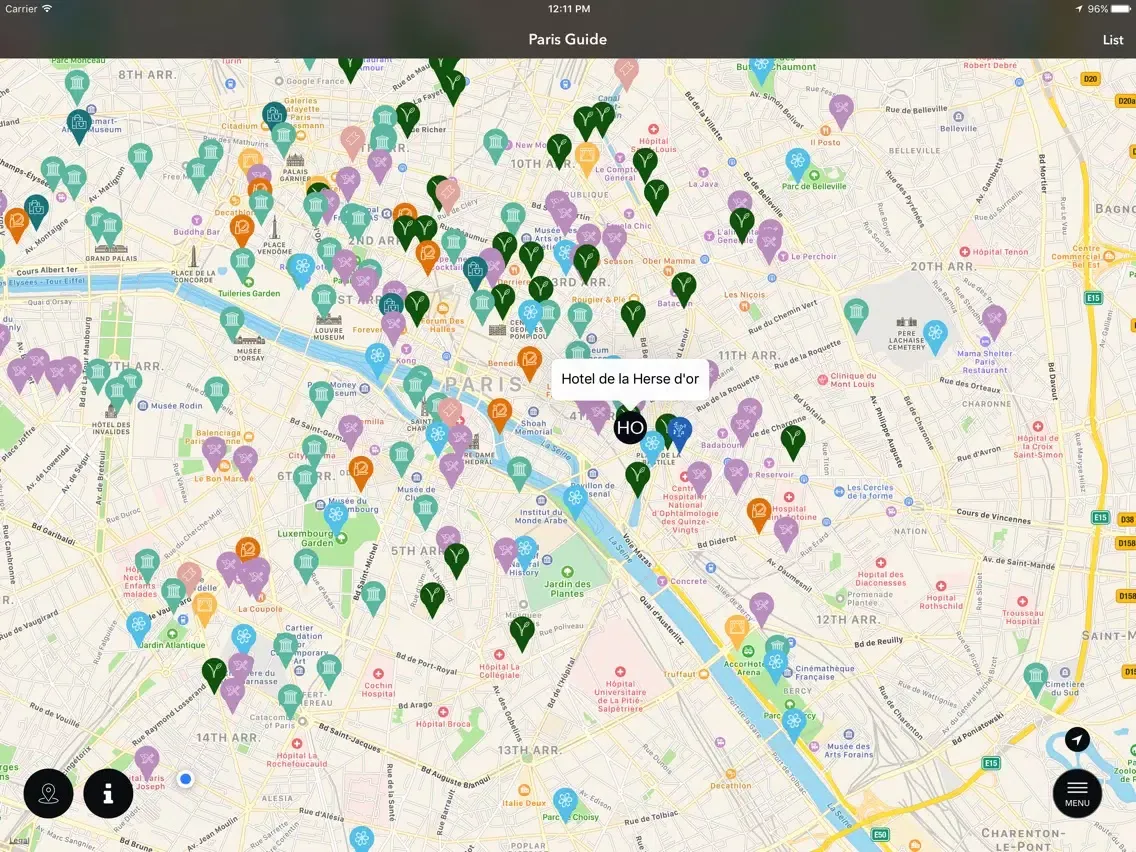Select orange pin beside Benedict label
This screenshot has width=1136, height=852.
pos(530,360)
